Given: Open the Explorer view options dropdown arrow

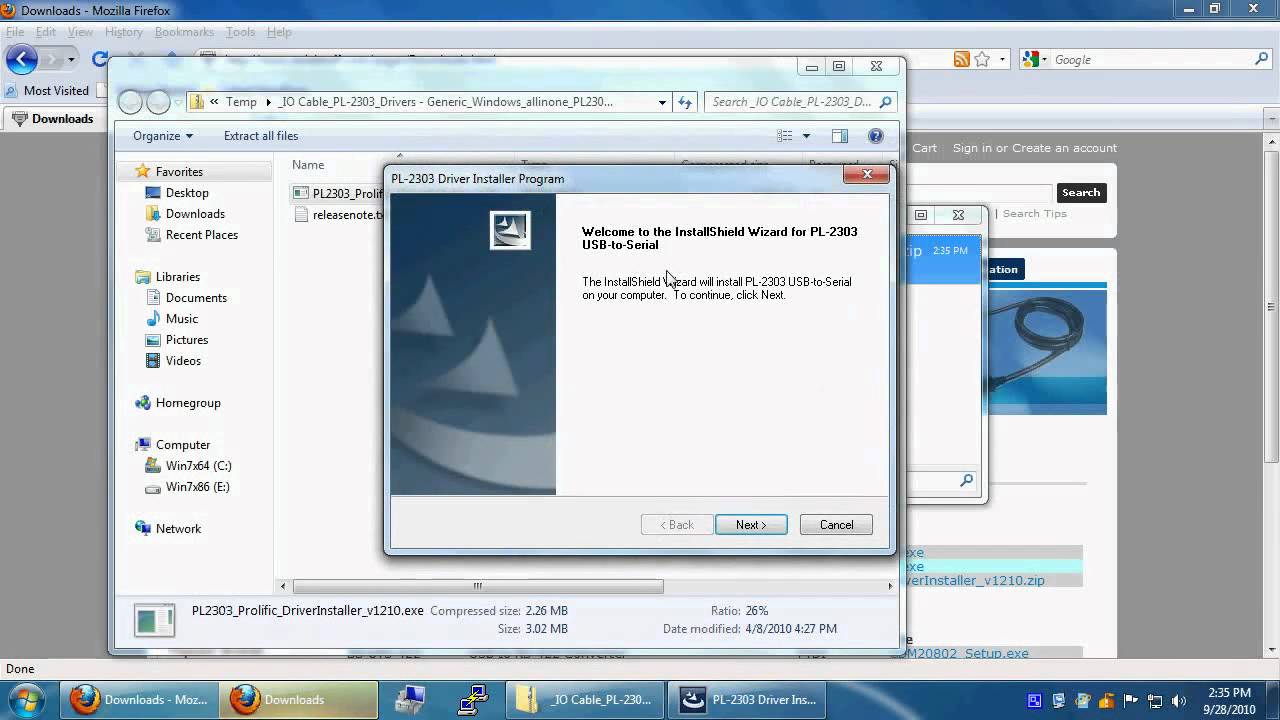Looking at the screenshot, I should (x=807, y=136).
